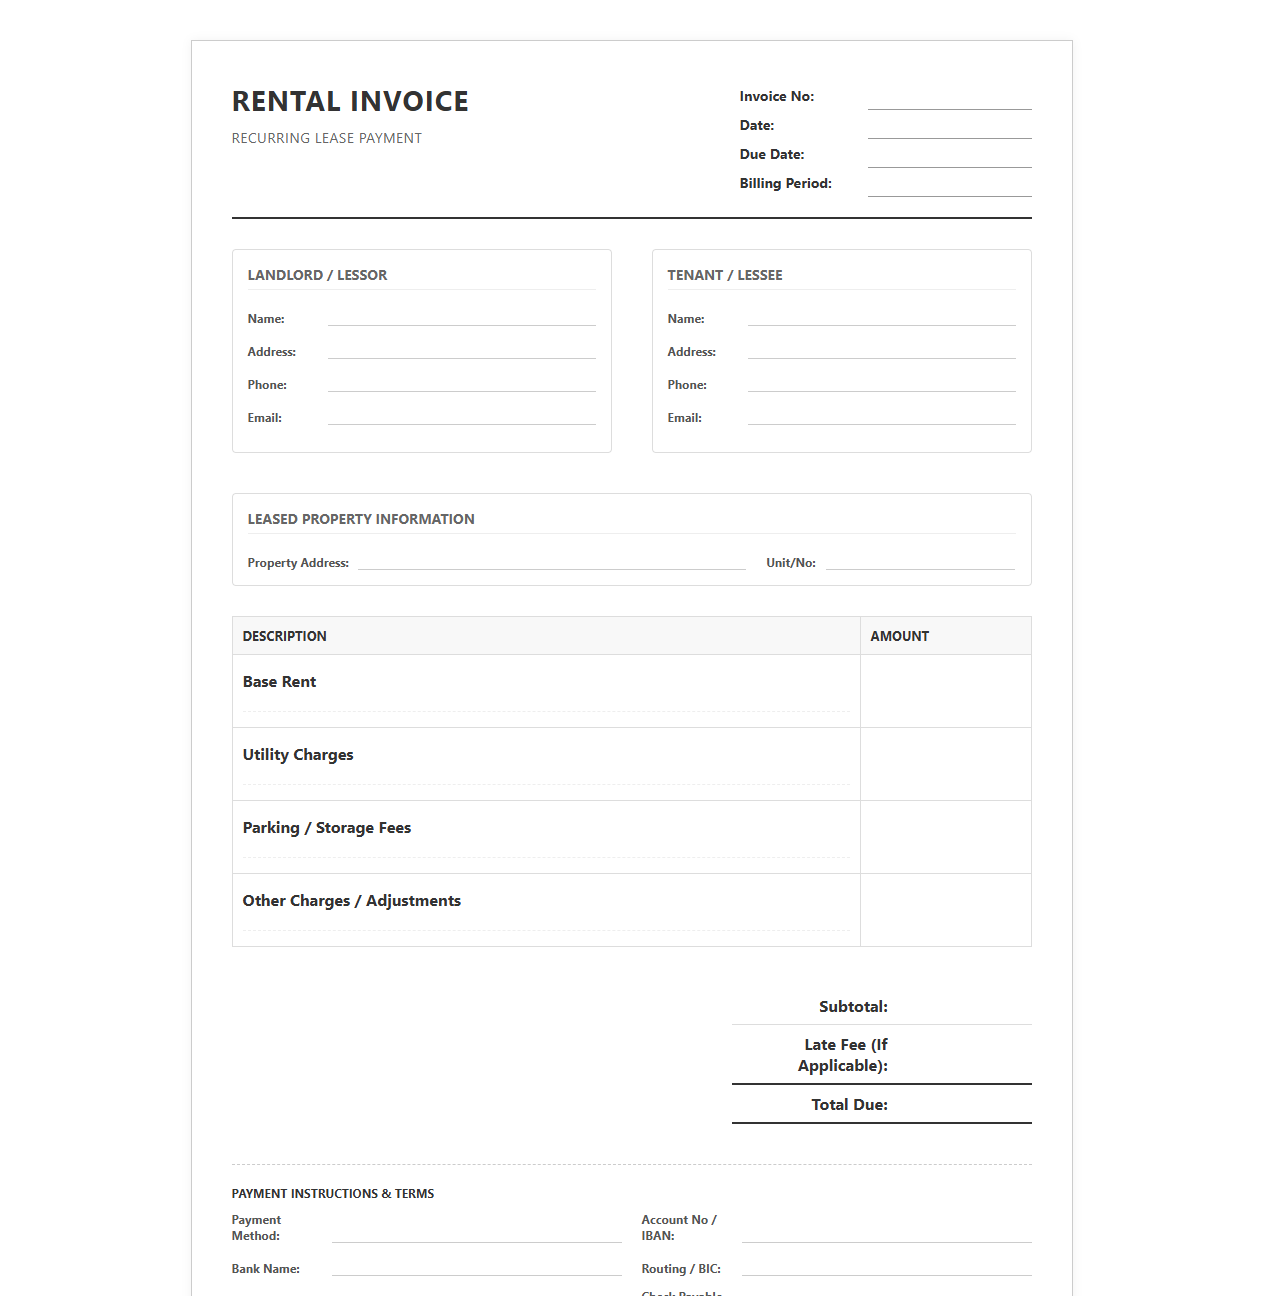Click the Landlord Email field

pos(461,417)
